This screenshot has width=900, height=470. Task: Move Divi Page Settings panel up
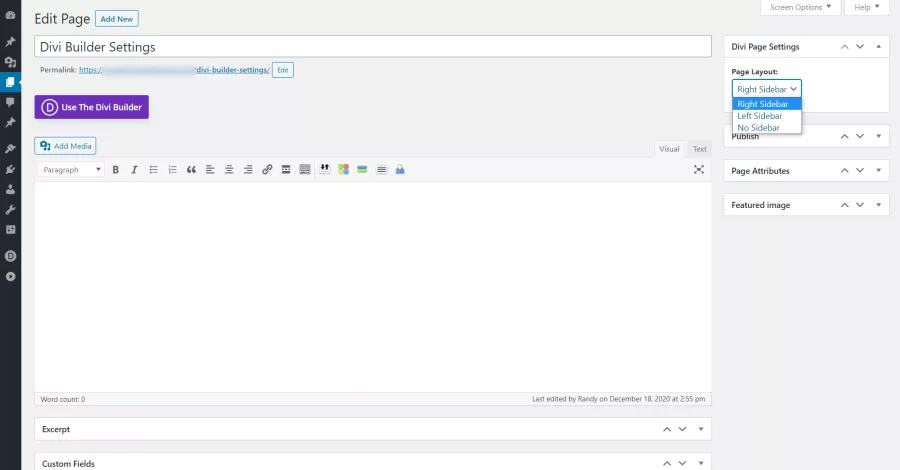pos(844,46)
